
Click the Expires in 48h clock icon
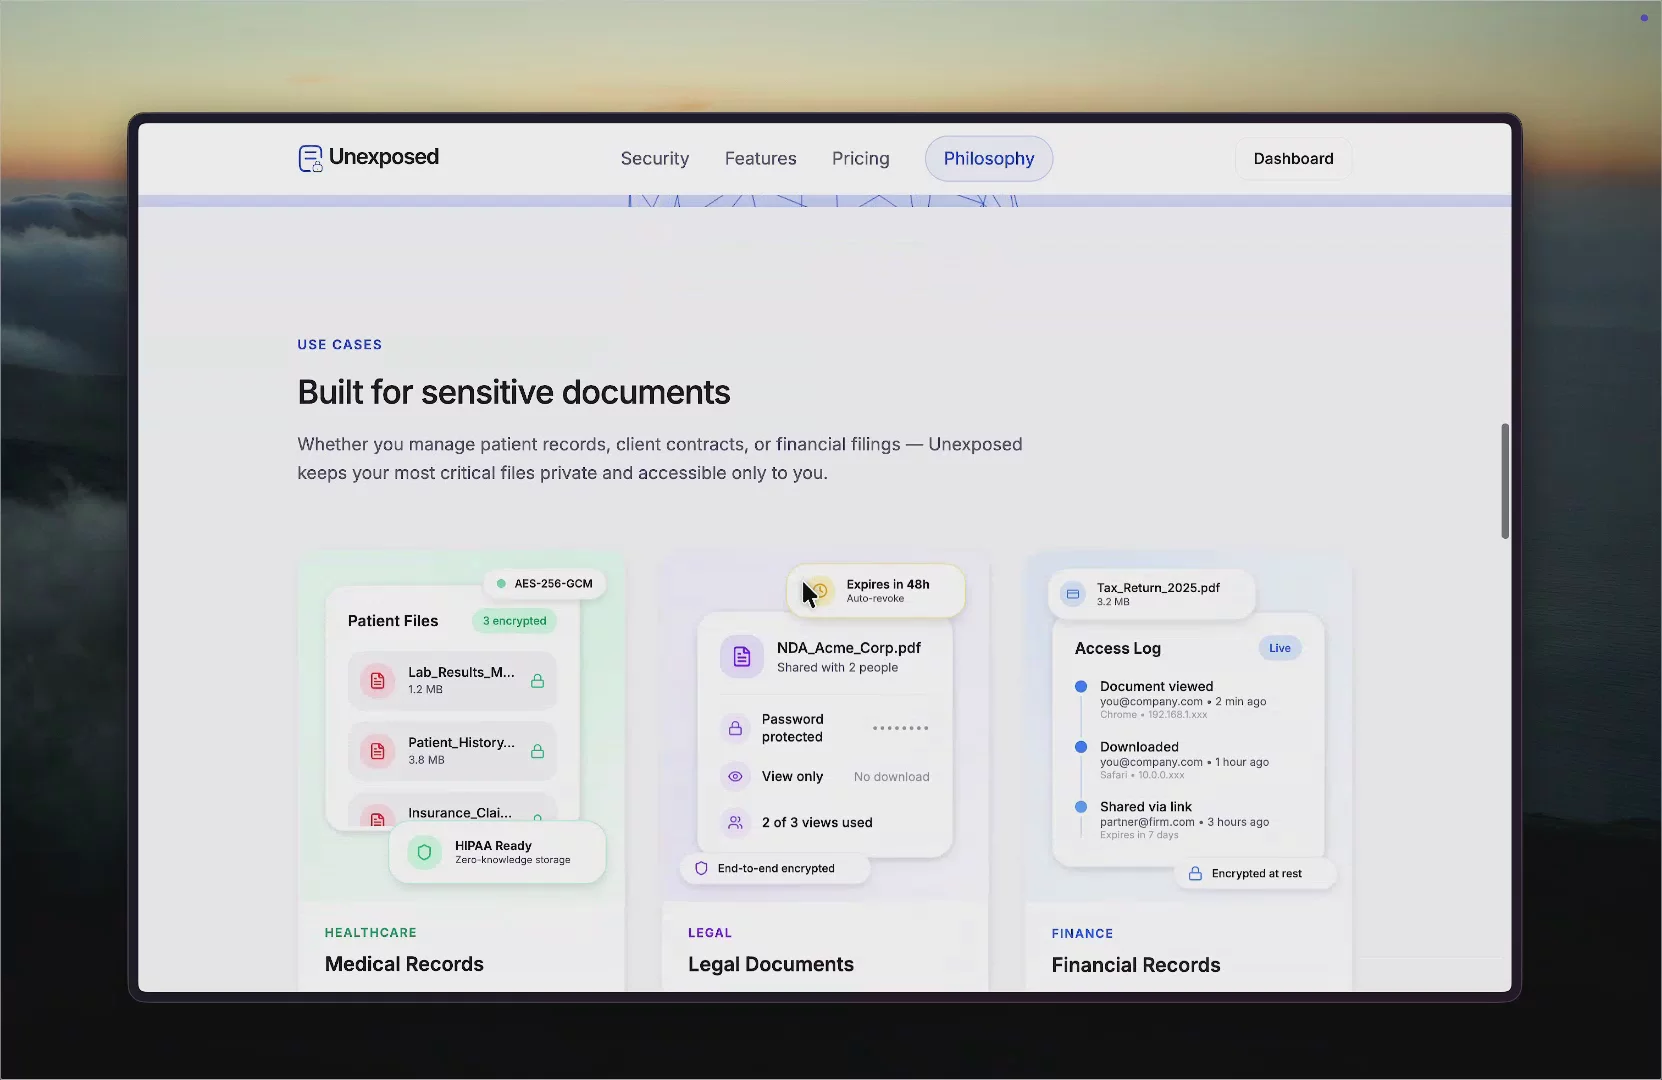tap(818, 591)
